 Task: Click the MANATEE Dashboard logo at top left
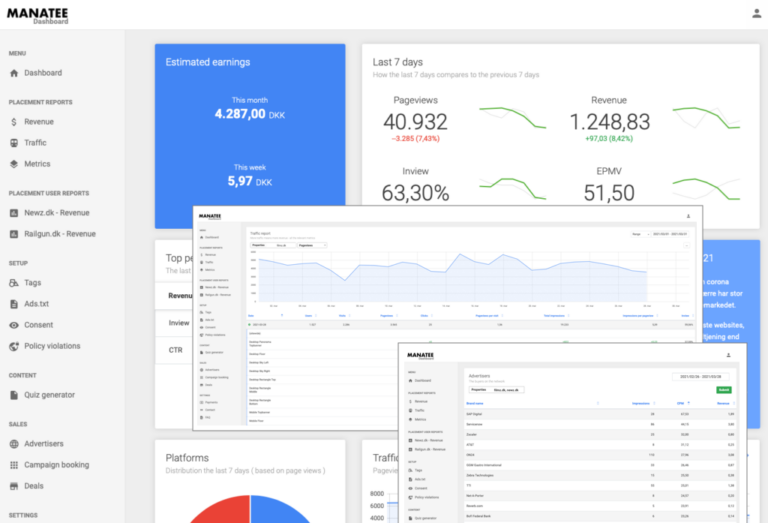coord(39,15)
